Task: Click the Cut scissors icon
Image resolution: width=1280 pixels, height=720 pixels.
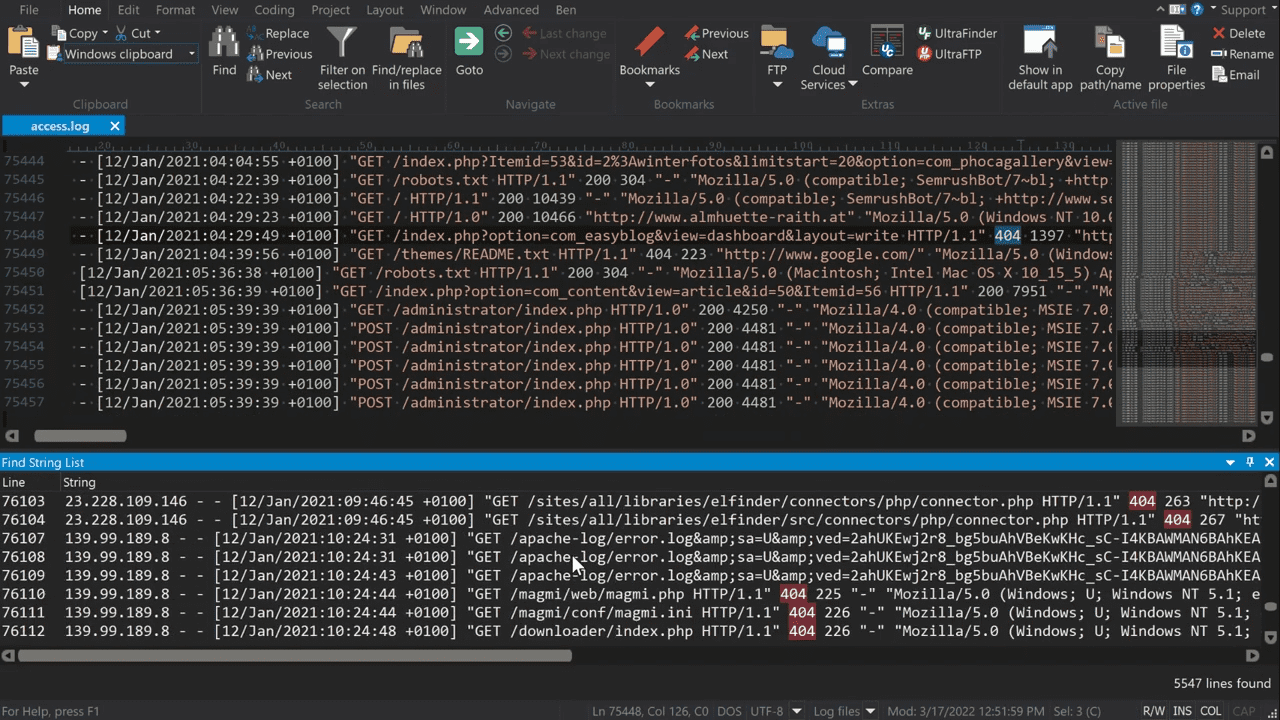Action: (x=120, y=33)
